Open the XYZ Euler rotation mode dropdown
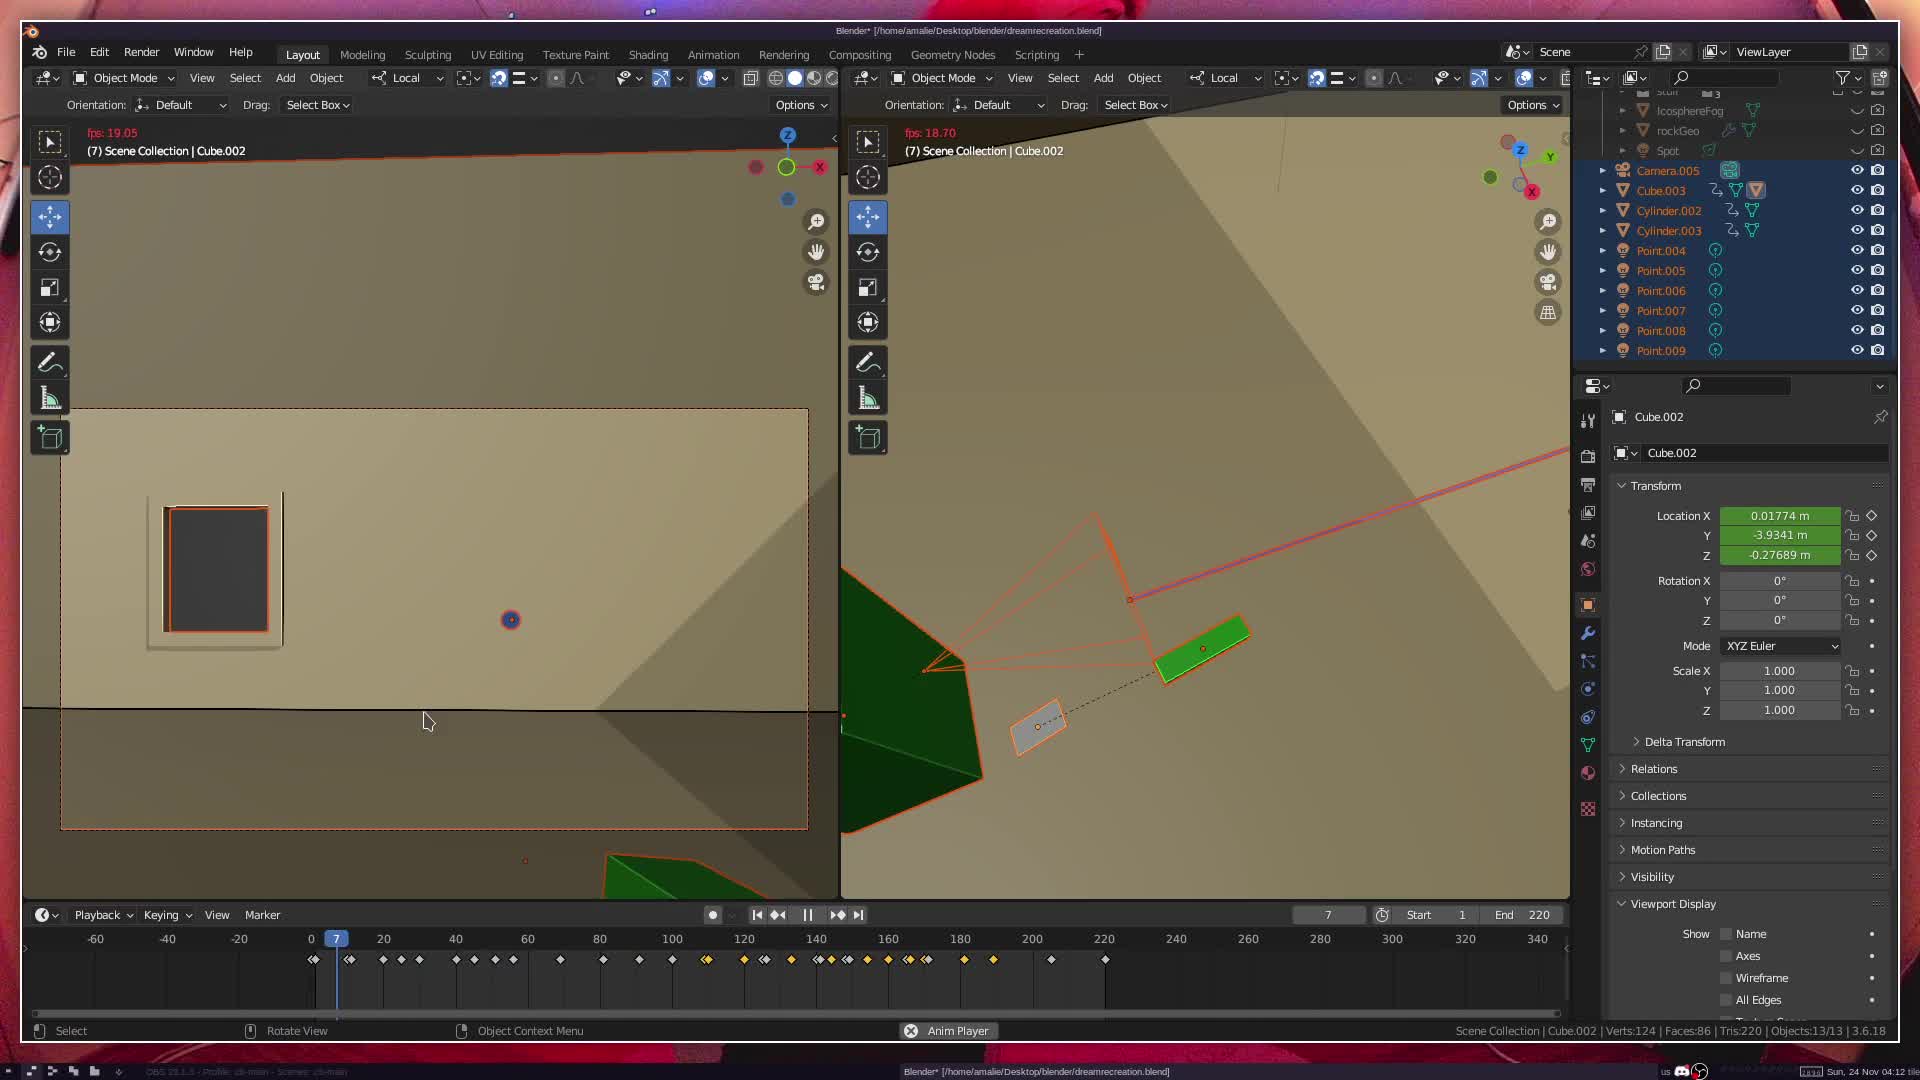 (1780, 646)
